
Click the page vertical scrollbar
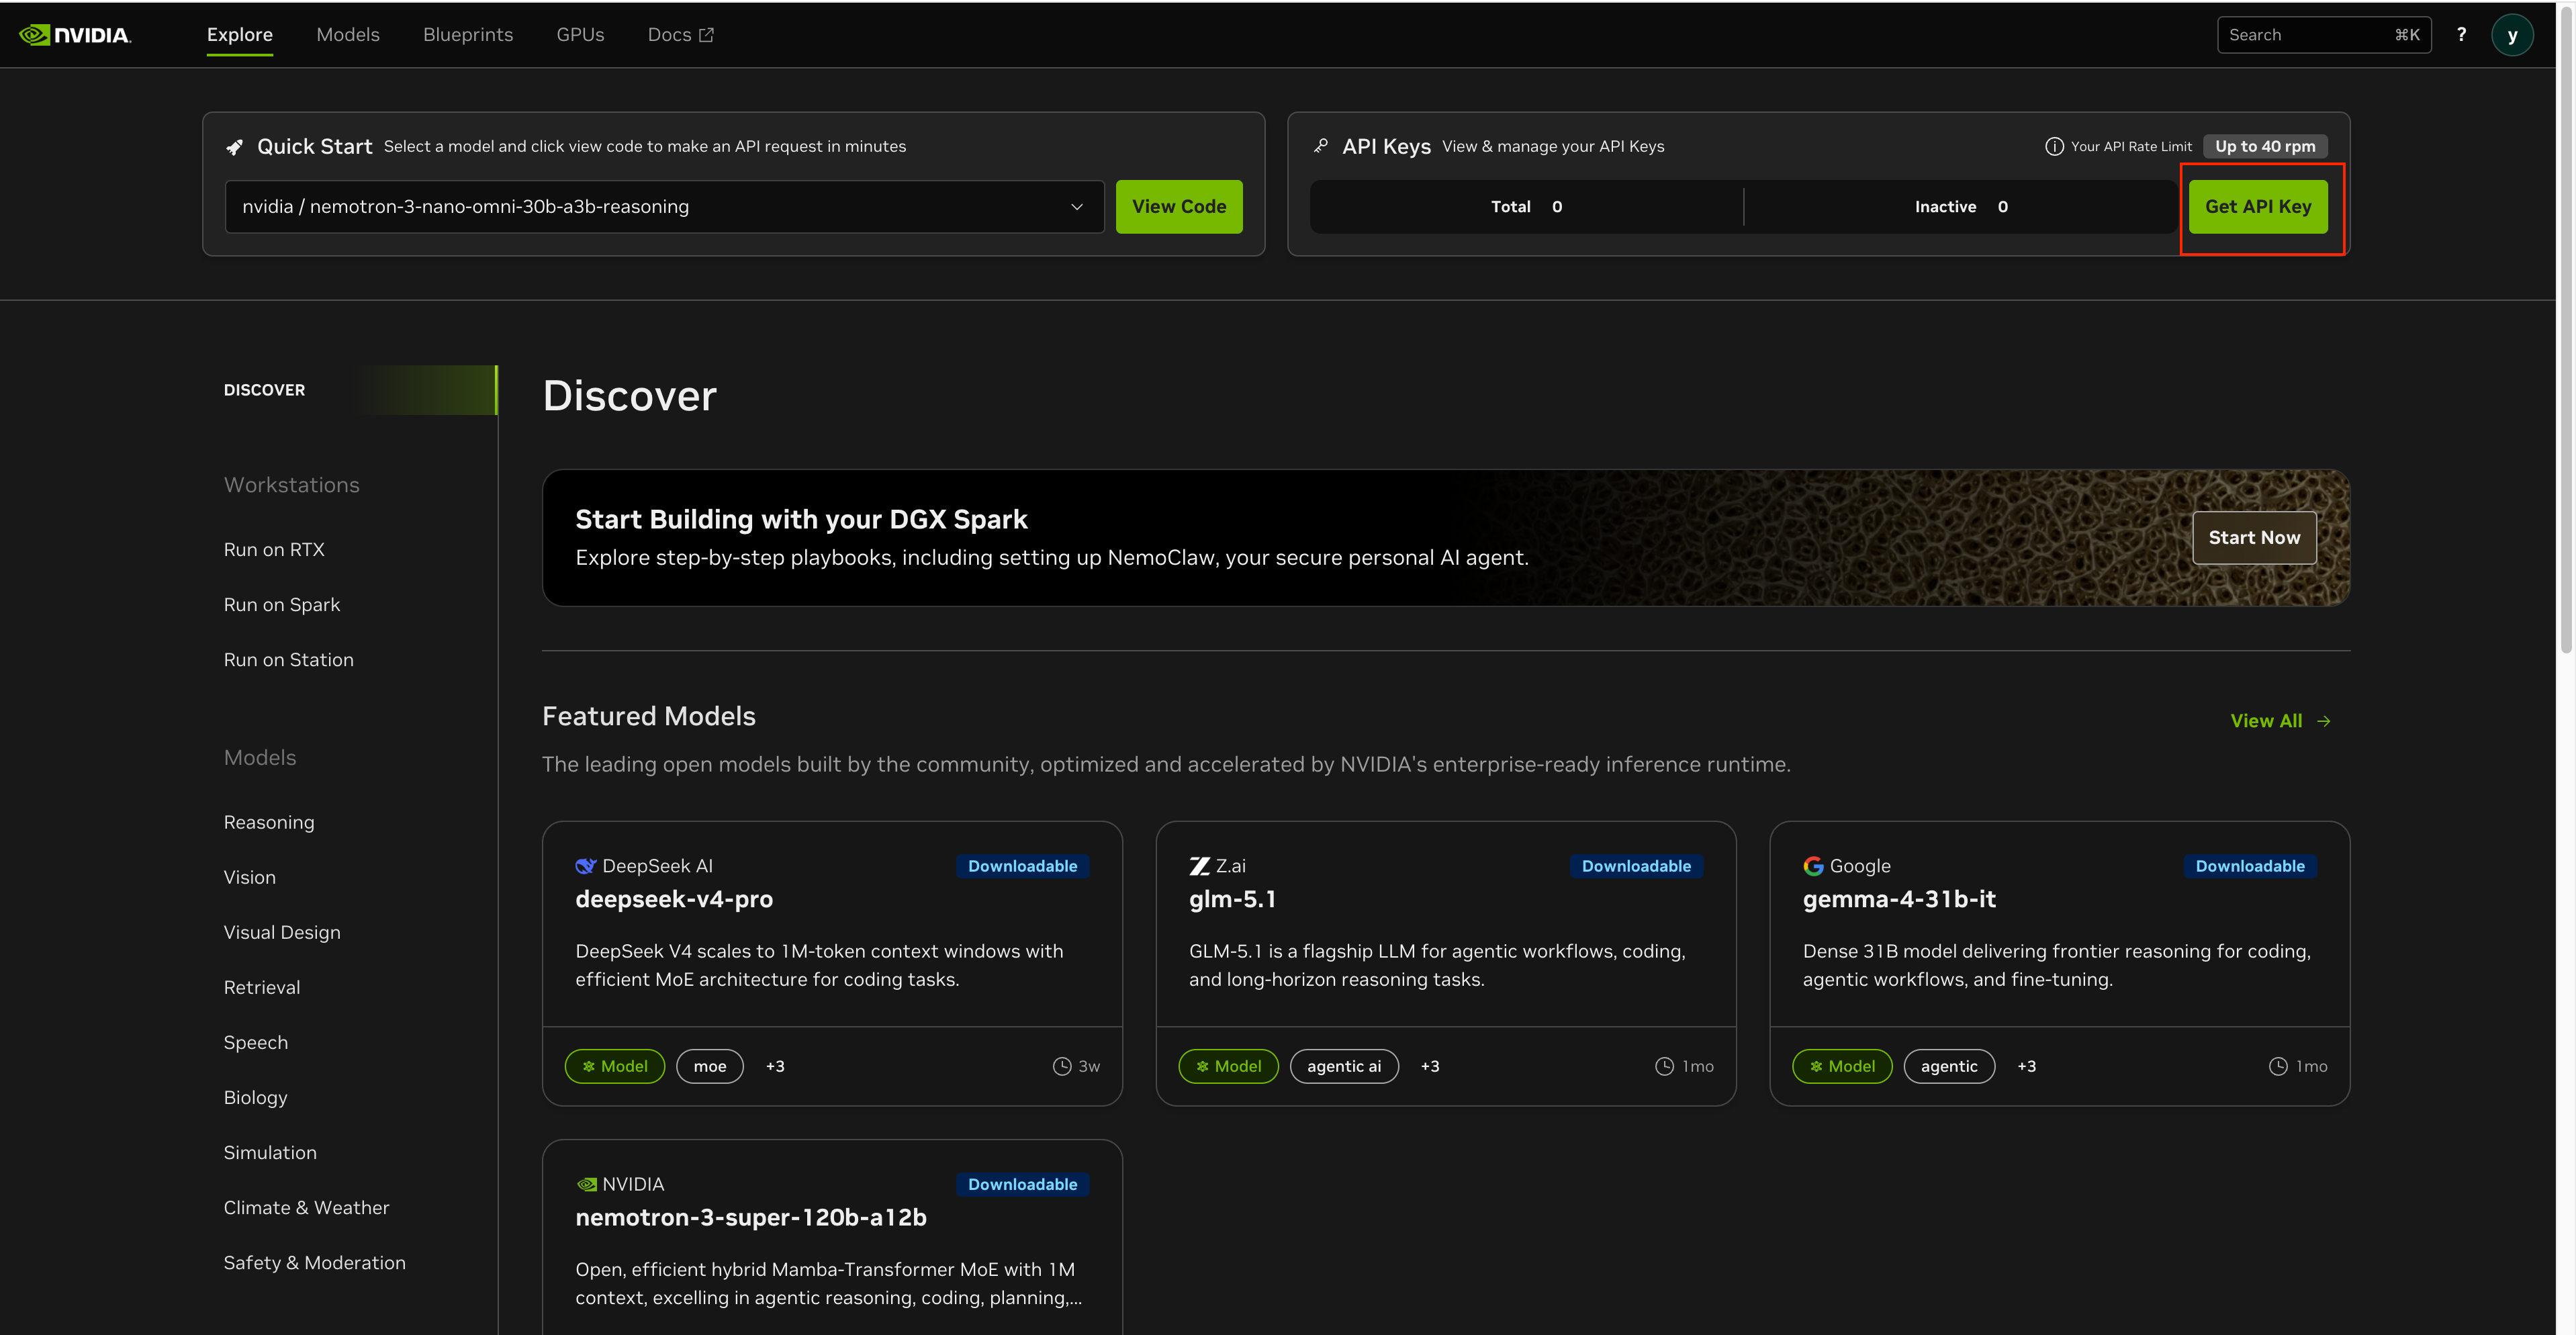(x=2565, y=330)
